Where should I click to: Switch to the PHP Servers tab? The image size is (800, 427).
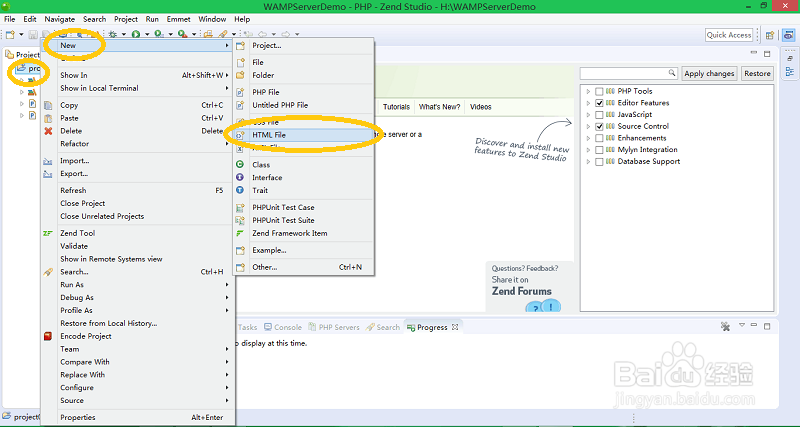pos(334,327)
